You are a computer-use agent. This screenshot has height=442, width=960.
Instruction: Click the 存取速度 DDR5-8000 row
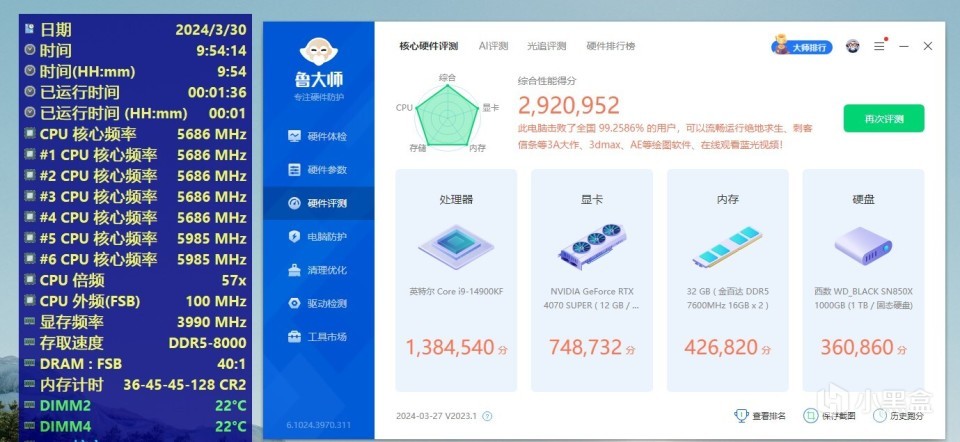tap(135, 342)
